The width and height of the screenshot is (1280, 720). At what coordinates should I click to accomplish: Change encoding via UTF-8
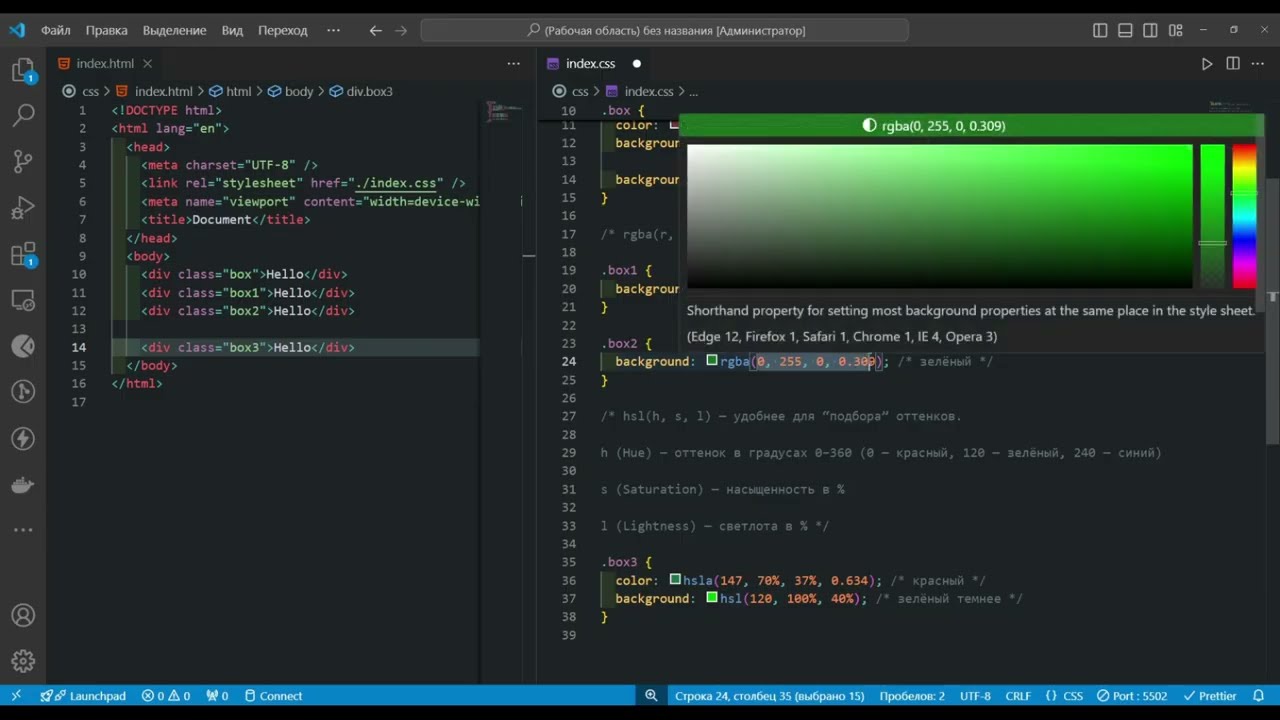[975, 696]
